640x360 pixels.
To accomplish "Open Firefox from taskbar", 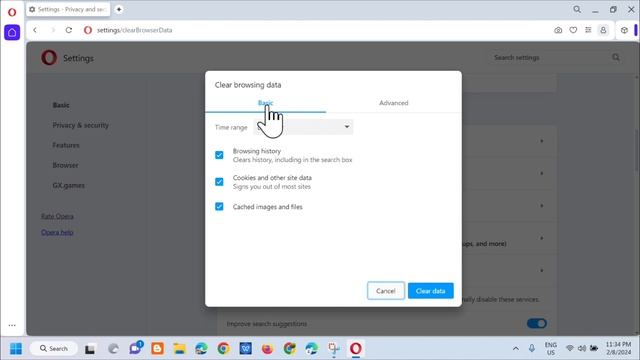I will [x=267, y=349].
